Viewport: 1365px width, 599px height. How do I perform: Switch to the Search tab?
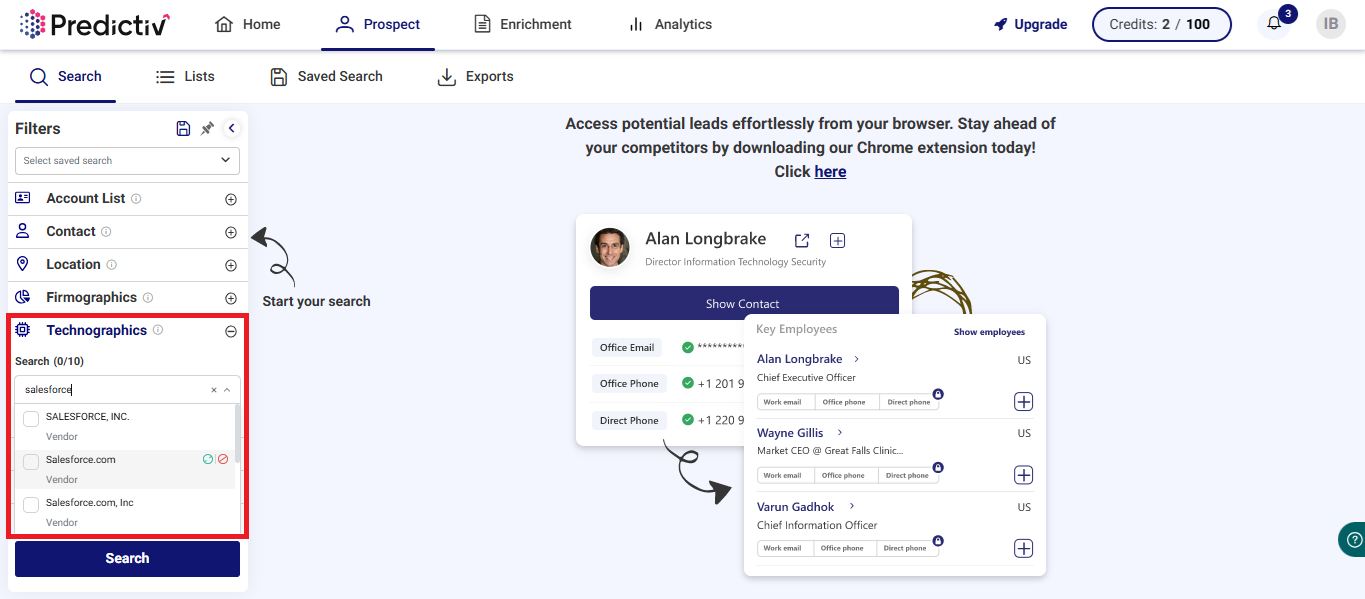coord(66,76)
